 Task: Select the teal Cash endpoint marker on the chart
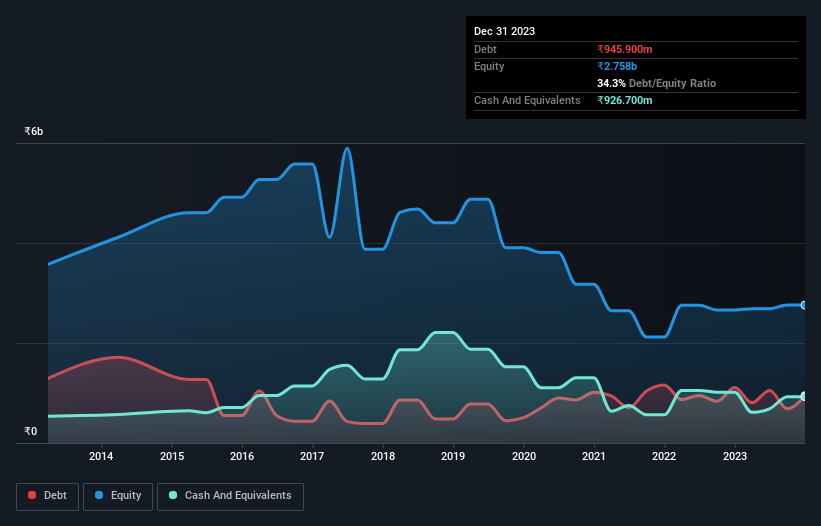click(x=804, y=397)
